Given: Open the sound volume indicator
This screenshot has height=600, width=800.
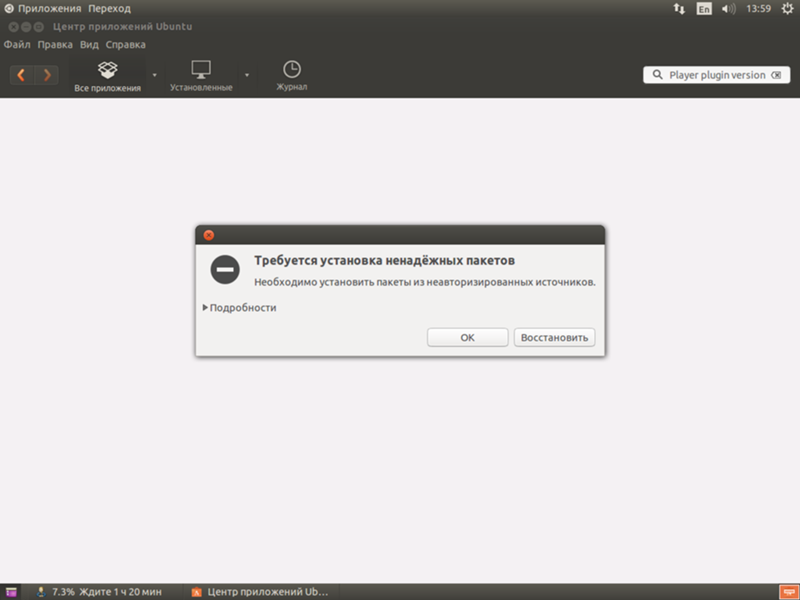Looking at the screenshot, I should tap(729, 9).
